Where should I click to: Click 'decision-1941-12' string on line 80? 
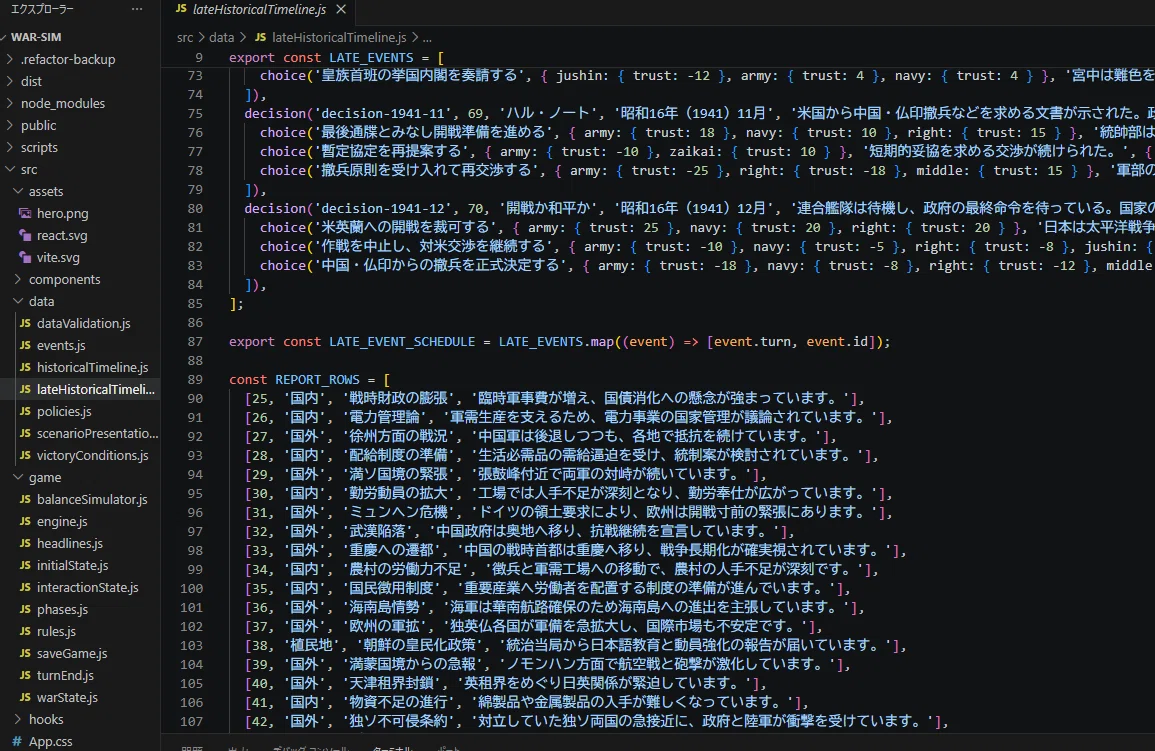tap(383, 208)
